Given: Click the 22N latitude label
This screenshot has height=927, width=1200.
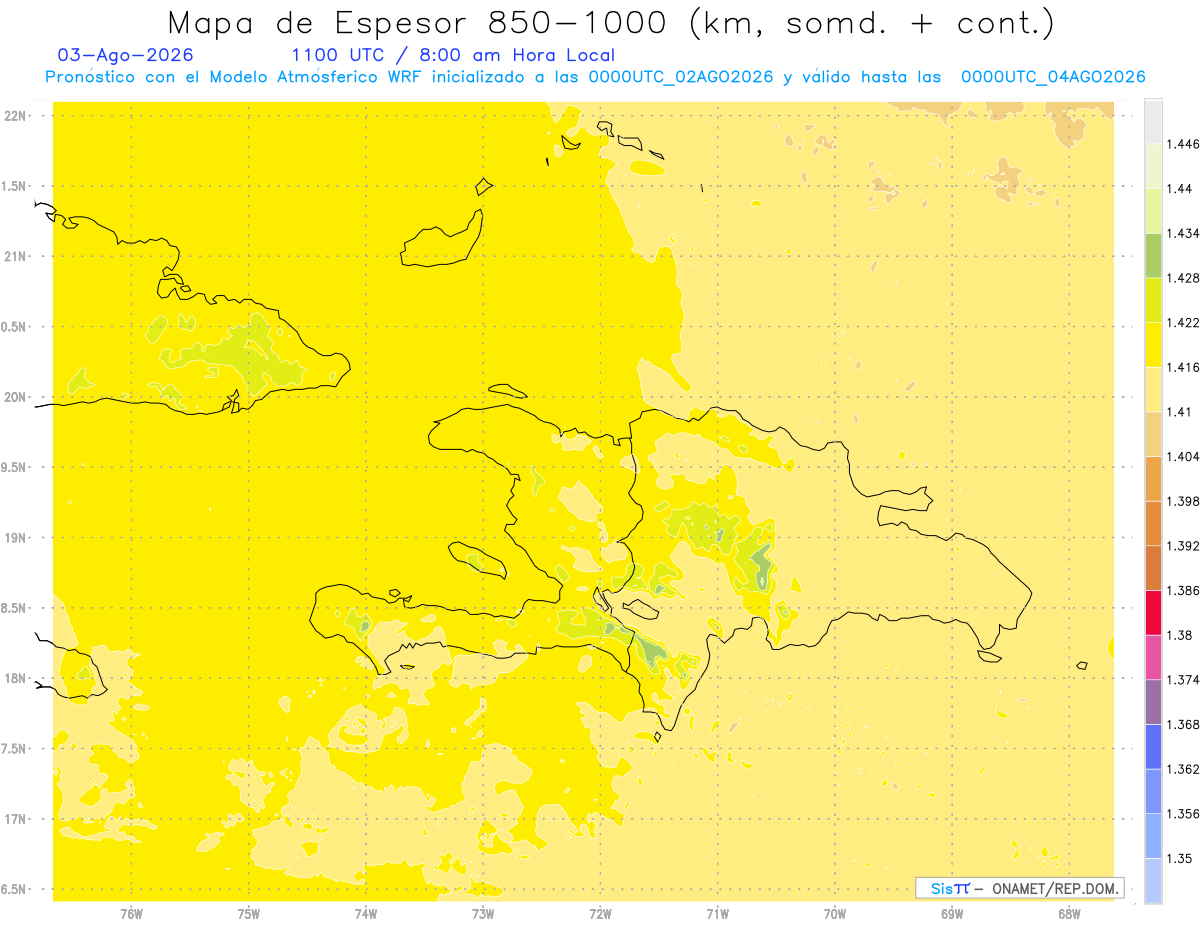Looking at the screenshot, I should click(x=15, y=115).
